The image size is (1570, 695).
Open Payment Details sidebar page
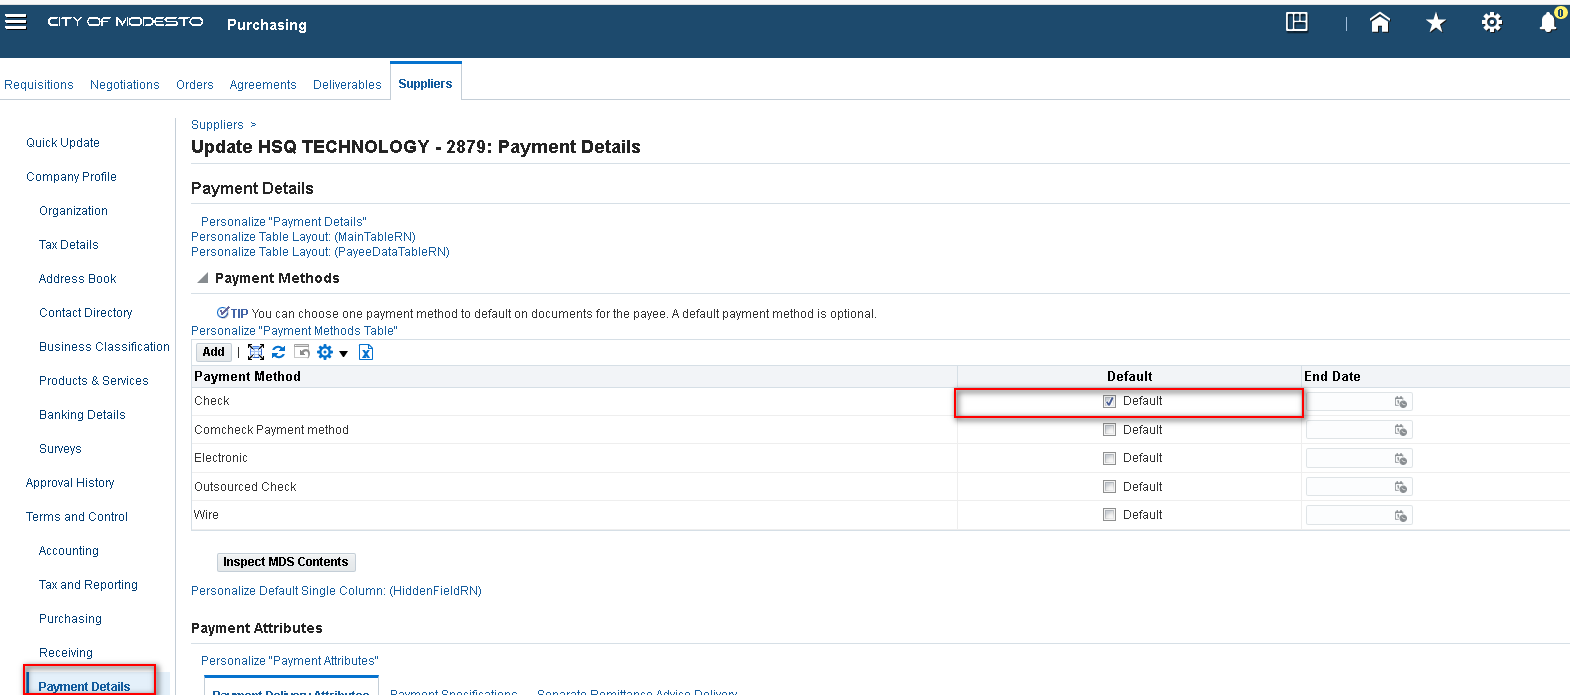(x=84, y=686)
